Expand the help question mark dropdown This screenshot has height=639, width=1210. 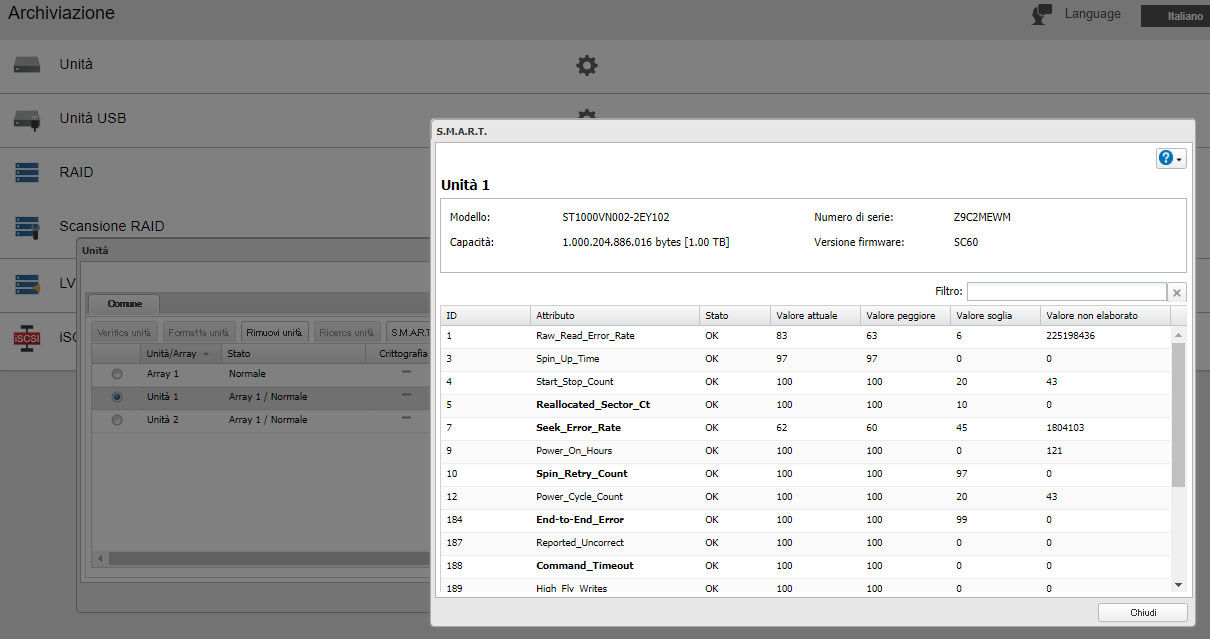[1170, 159]
